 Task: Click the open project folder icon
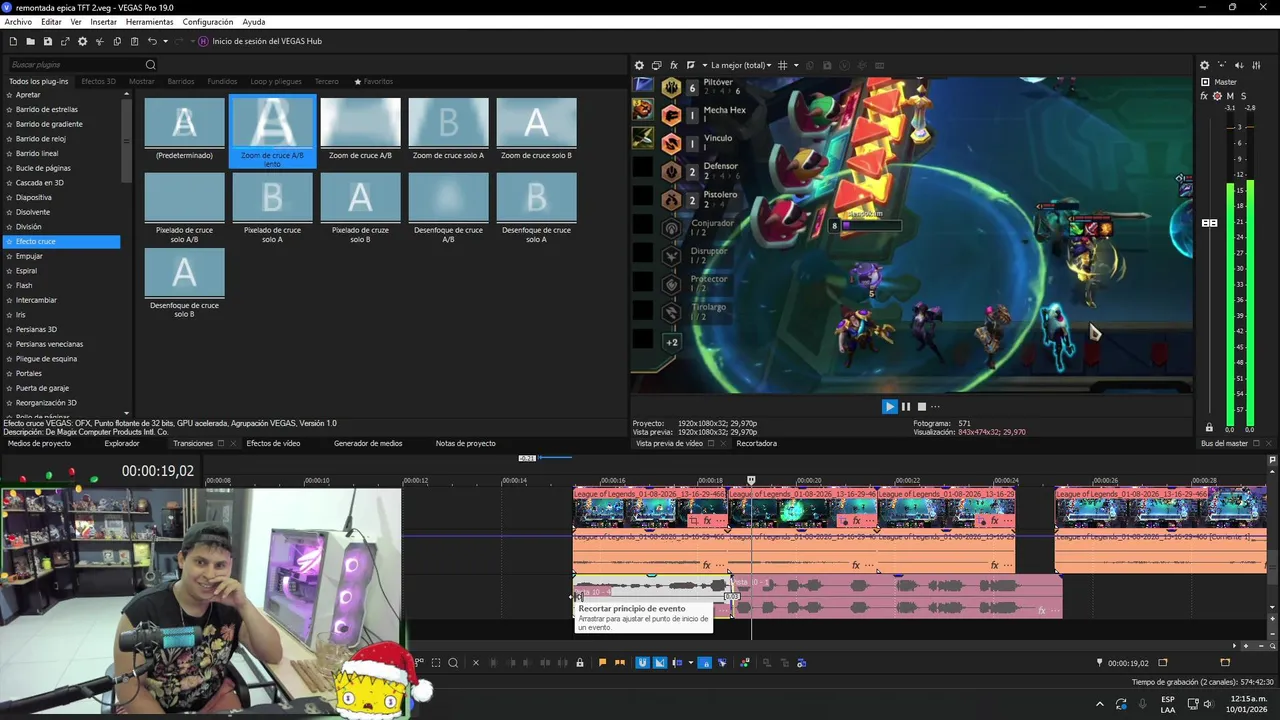tap(30, 41)
